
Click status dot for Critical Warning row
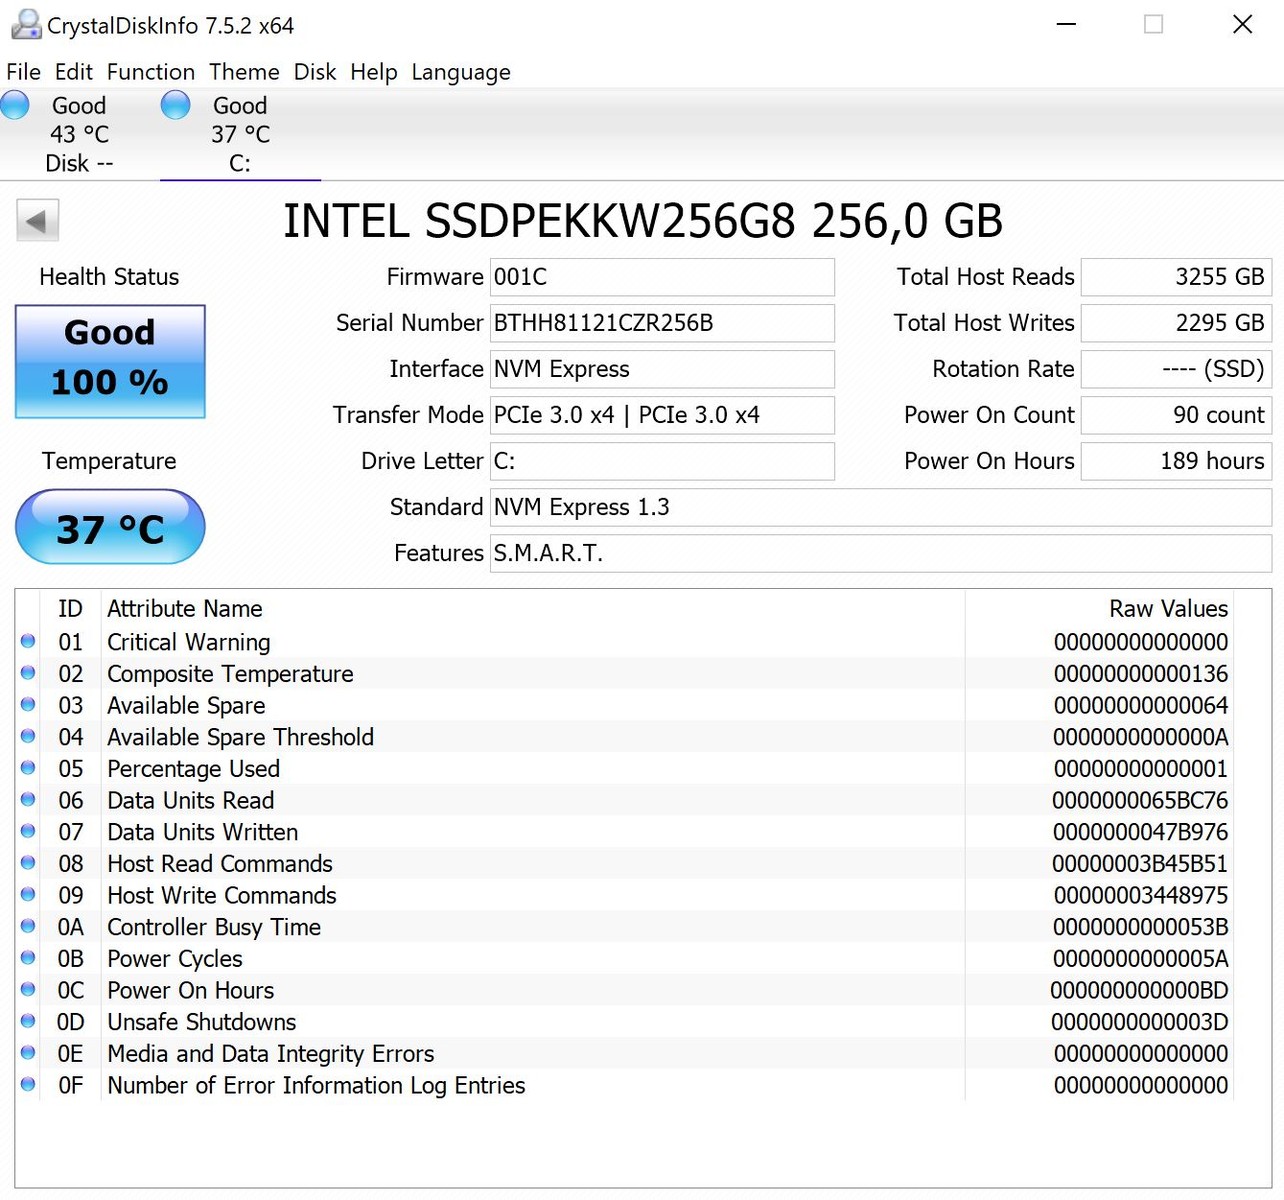coord(28,641)
